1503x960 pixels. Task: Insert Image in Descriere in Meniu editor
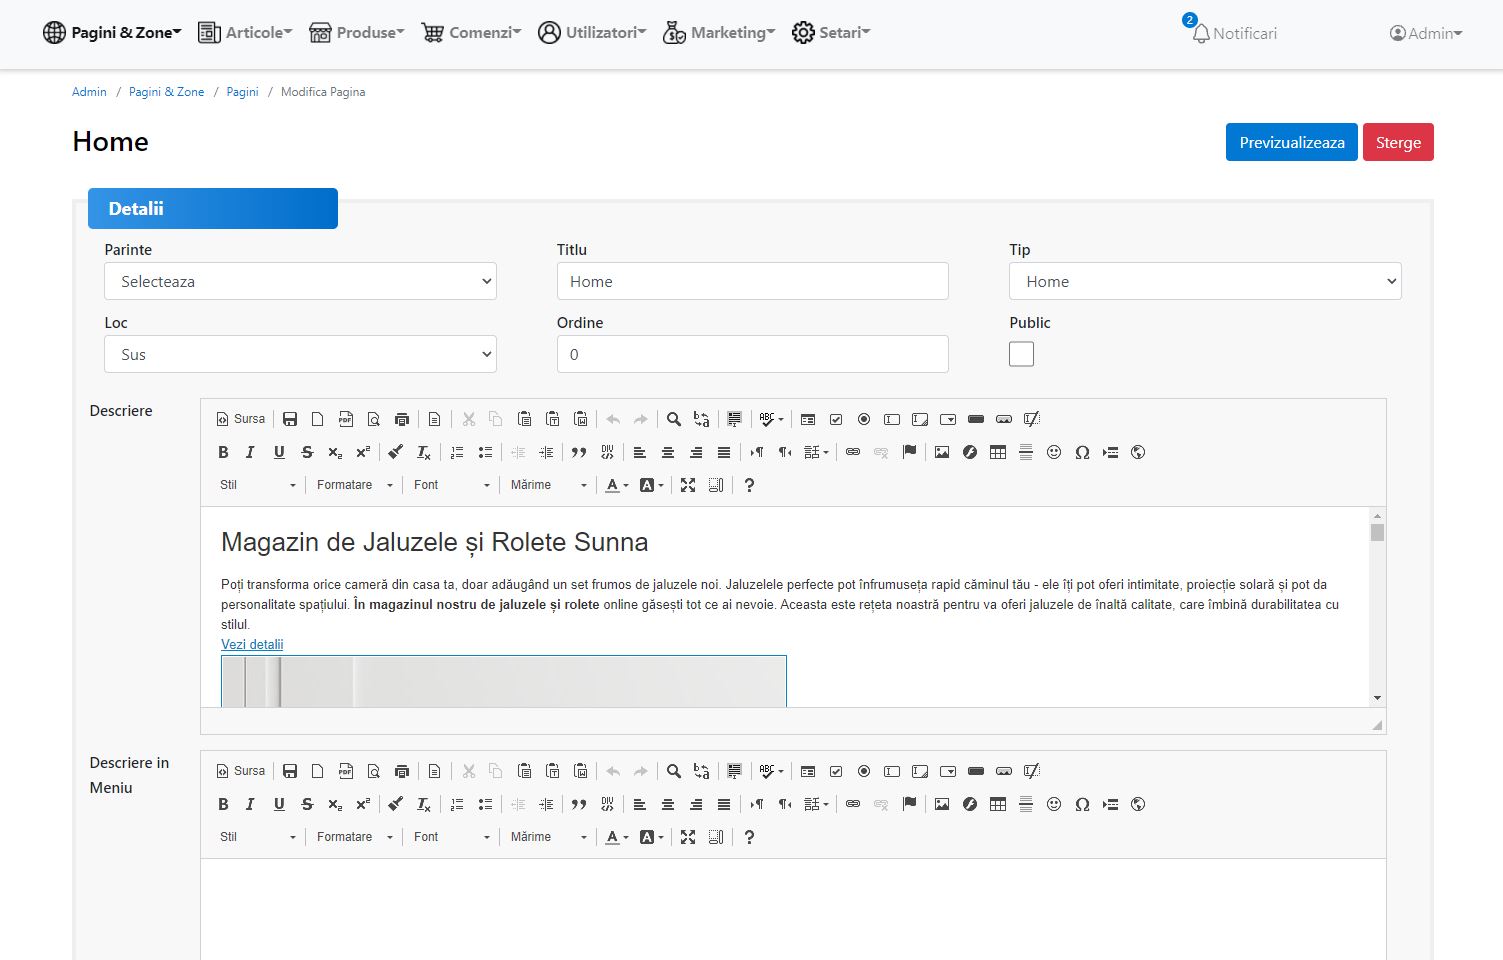point(942,804)
